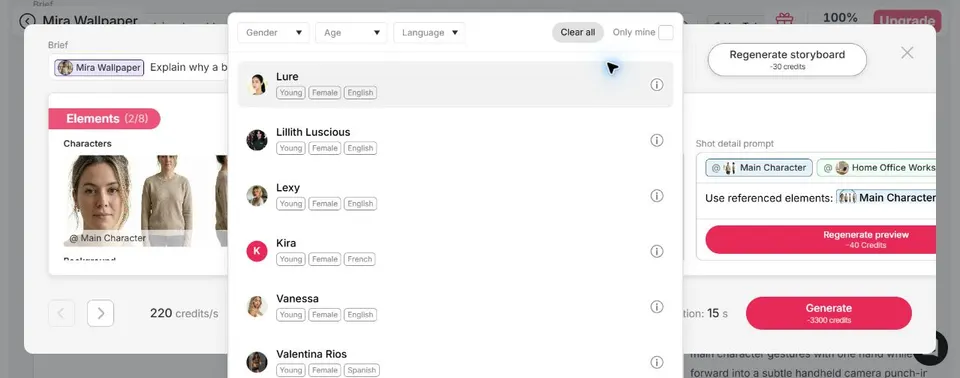Click the @ Home Office Works prompt chip
The width and height of the screenshot is (960, 378).
pos(876,167)
